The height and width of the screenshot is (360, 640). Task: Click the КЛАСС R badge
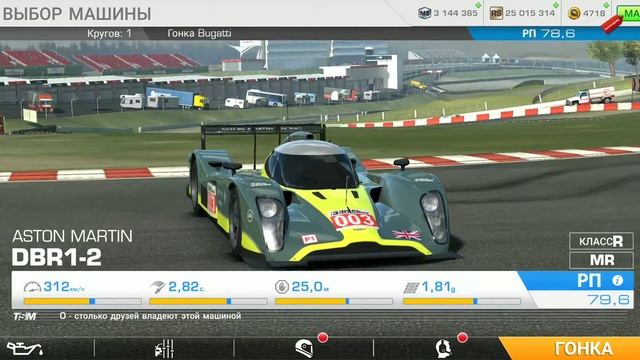(601, 241)
